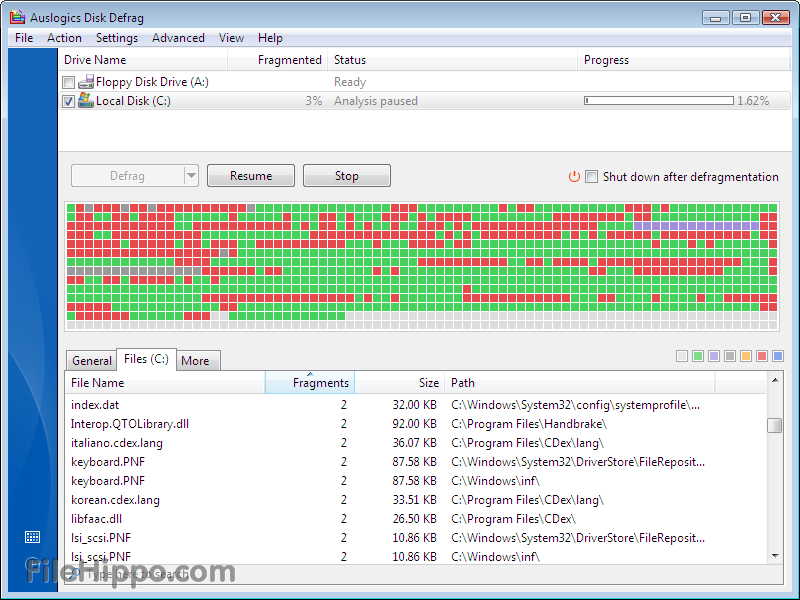Click the red fragmented block legend icon

pyautogui.click(x=761, y=356)
